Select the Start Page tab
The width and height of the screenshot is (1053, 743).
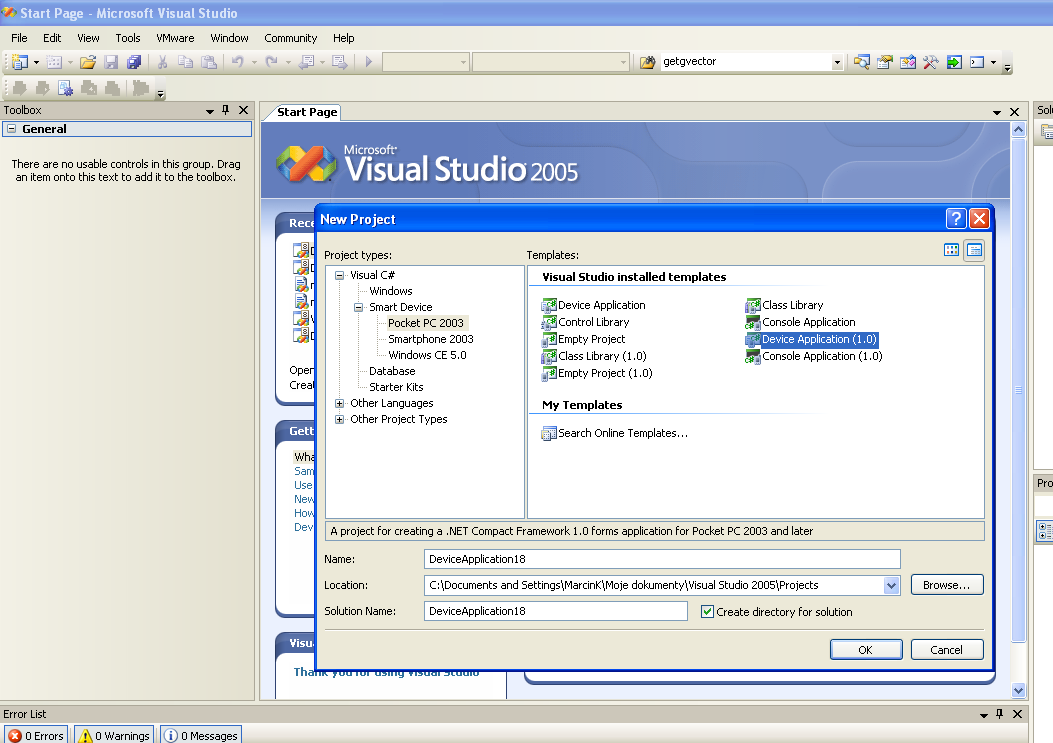[307, 112]
